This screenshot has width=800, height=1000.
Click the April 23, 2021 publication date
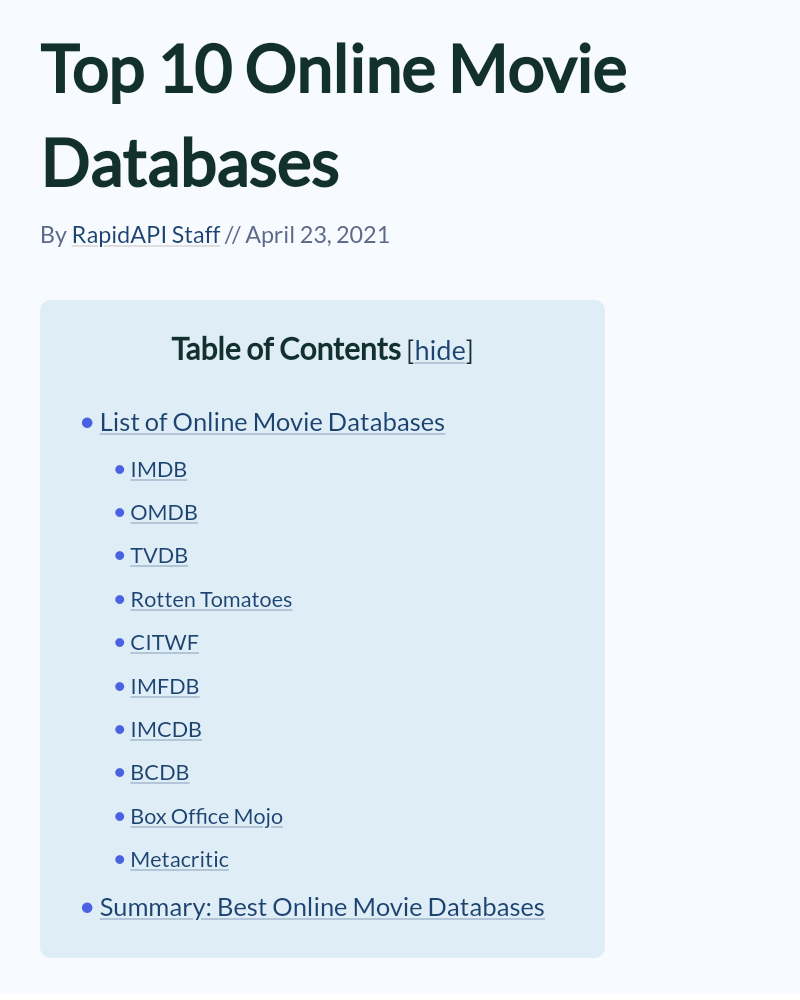[317, 235]
